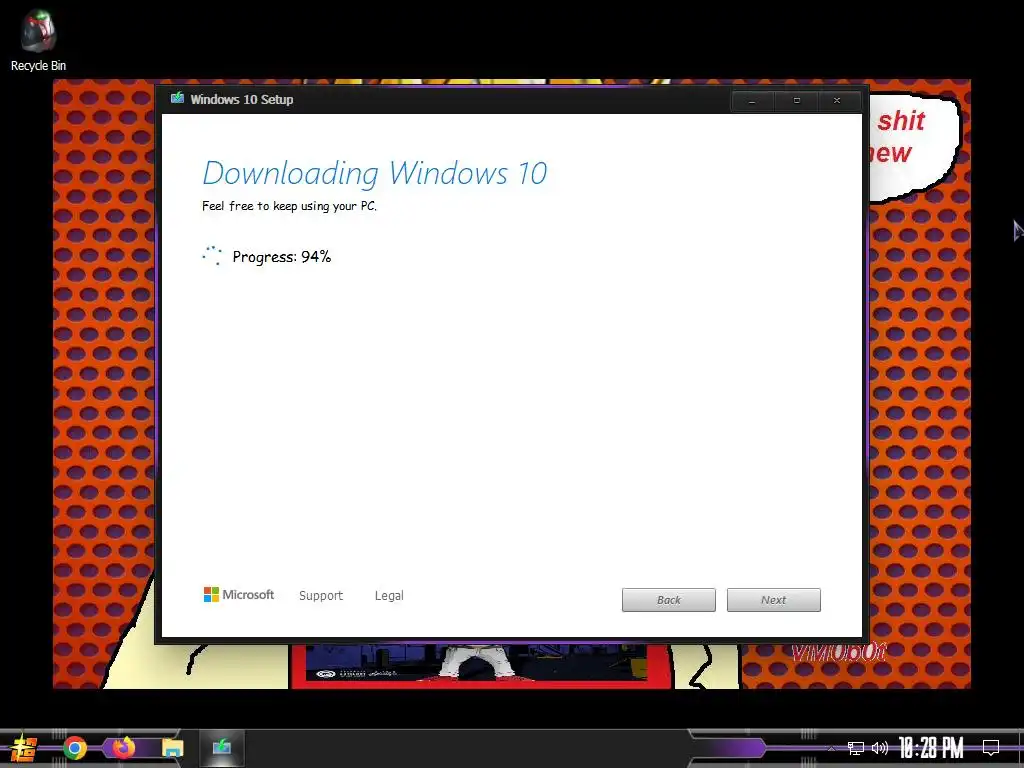Launch Google Chrome from the taskbar

click(74, 748)
